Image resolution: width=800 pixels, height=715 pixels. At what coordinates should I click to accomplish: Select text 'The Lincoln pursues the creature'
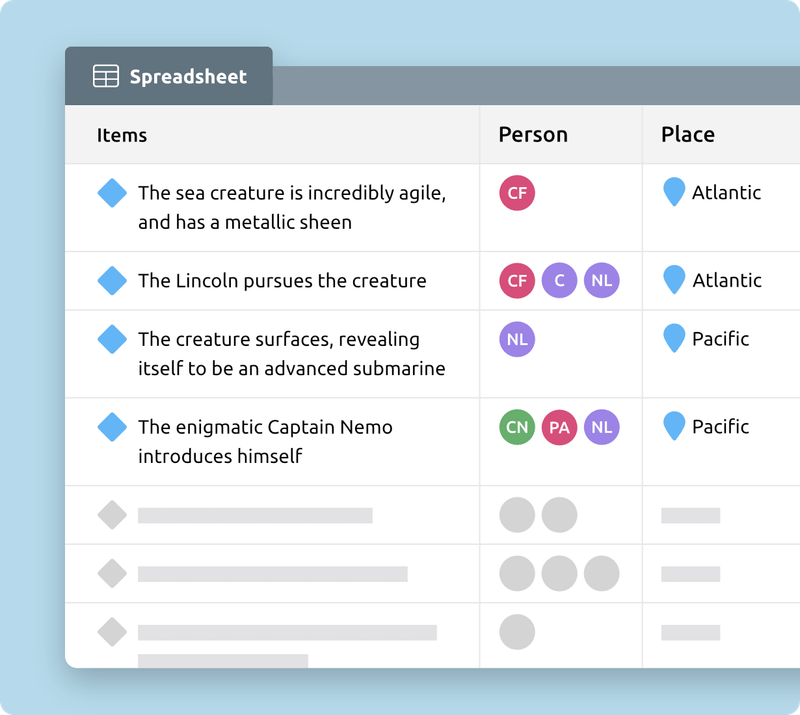click(x=282, y=281)
